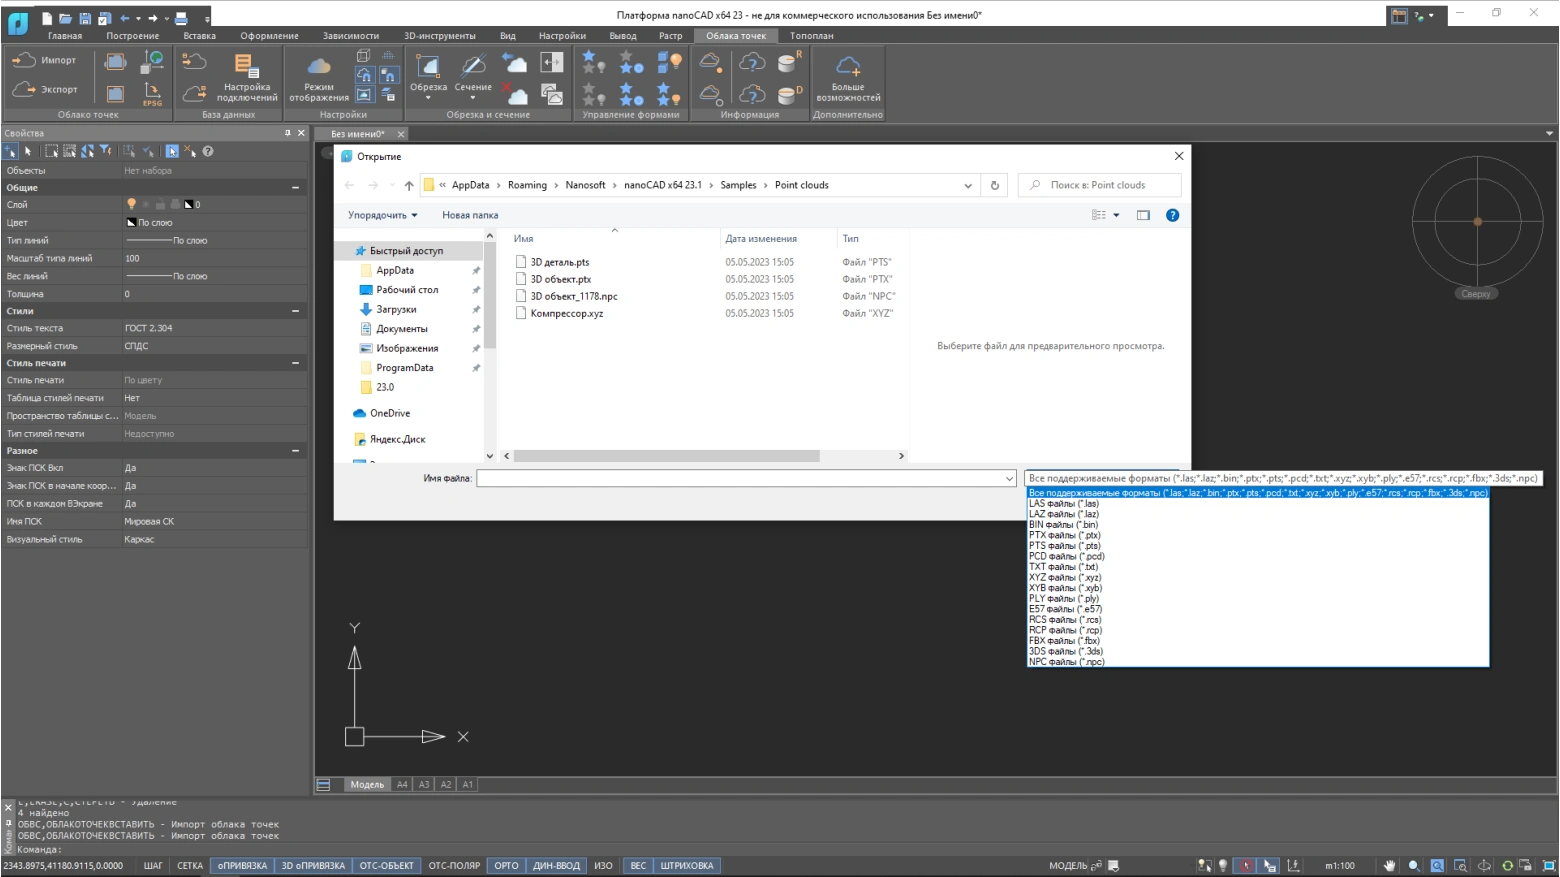Viewport: 1560px width, 877px height.
Task: Open the Построение ribbon tab
Action: [x=132, y=36]
